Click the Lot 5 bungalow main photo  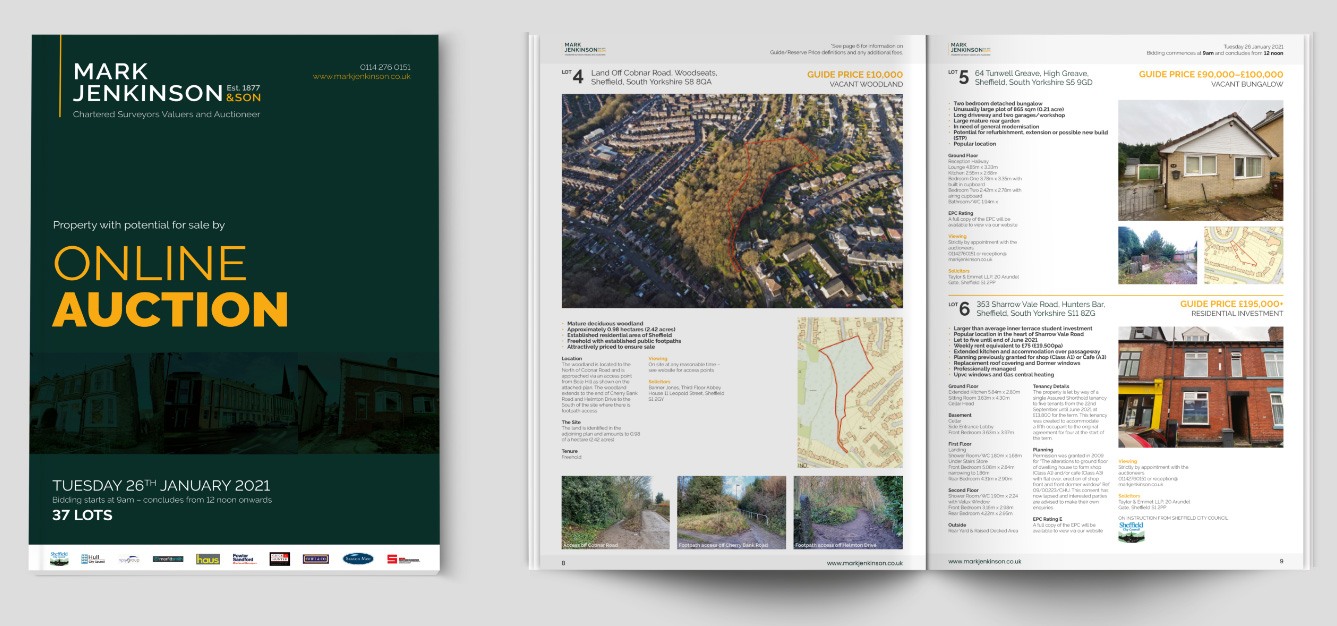pyautogui.click(x=1200, y=160)
